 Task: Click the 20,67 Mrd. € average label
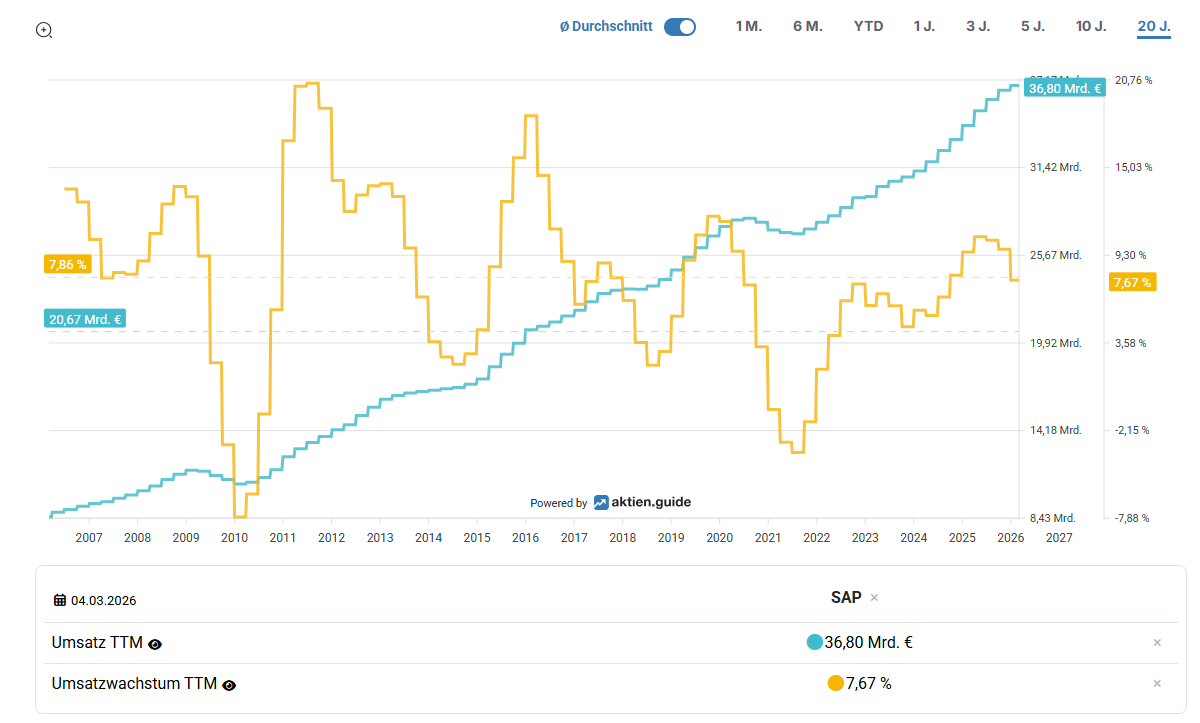[x=85, y=320]
